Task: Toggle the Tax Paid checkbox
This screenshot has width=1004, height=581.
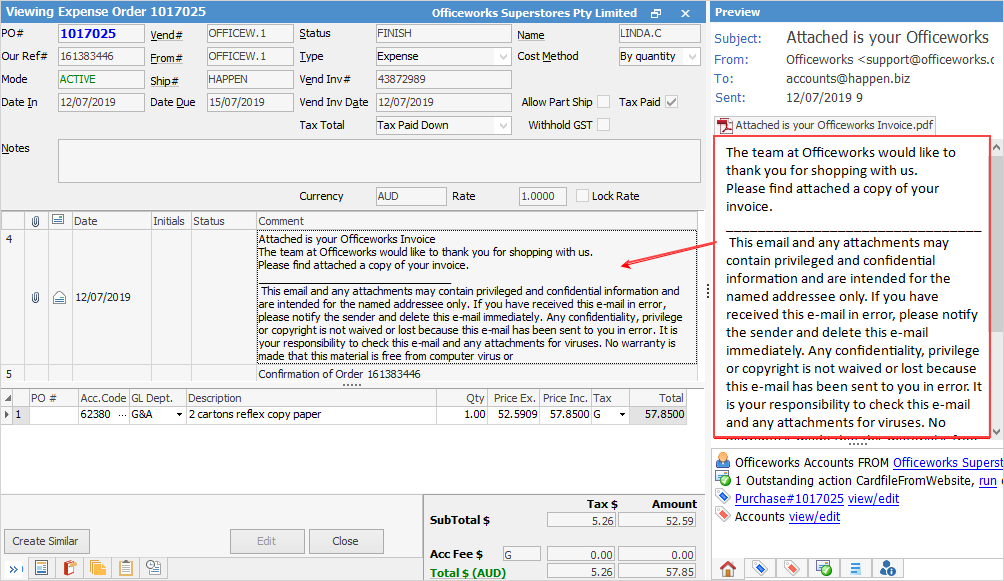Action: [x=671, y=102]
